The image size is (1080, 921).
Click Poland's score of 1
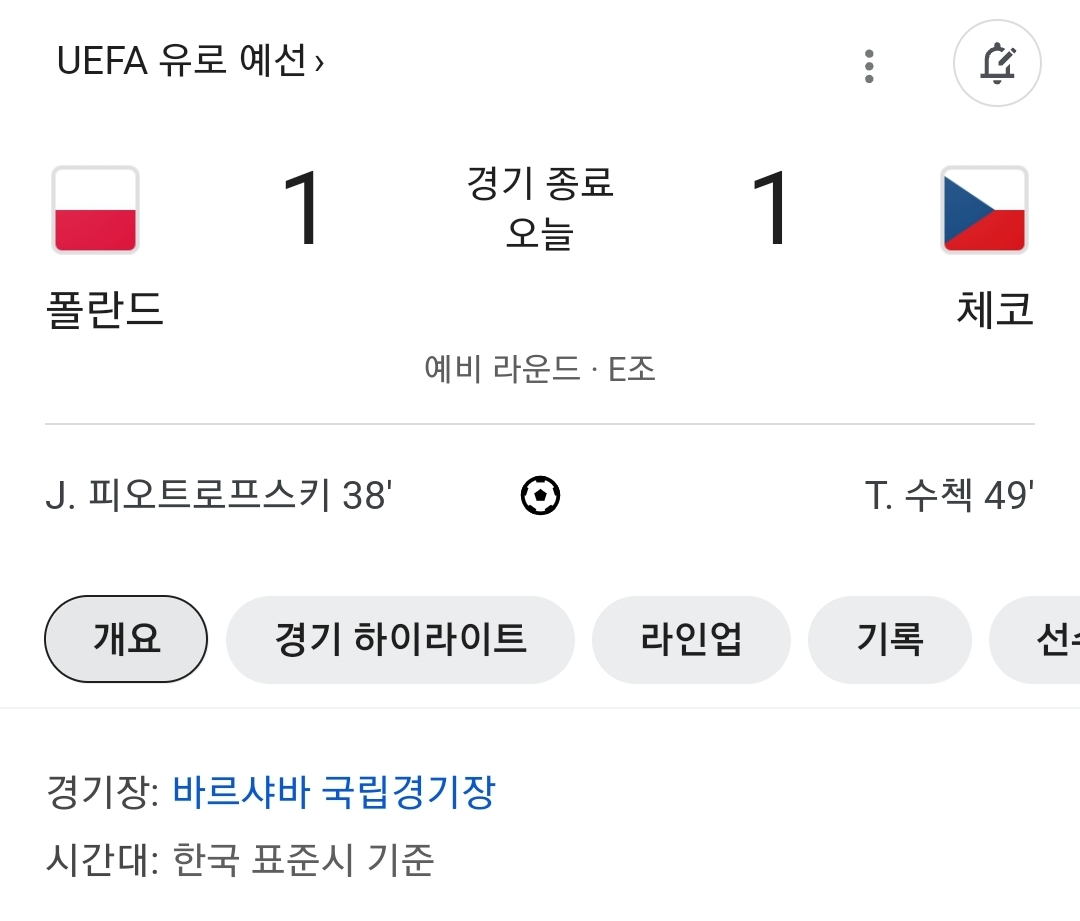pos(304,210)
